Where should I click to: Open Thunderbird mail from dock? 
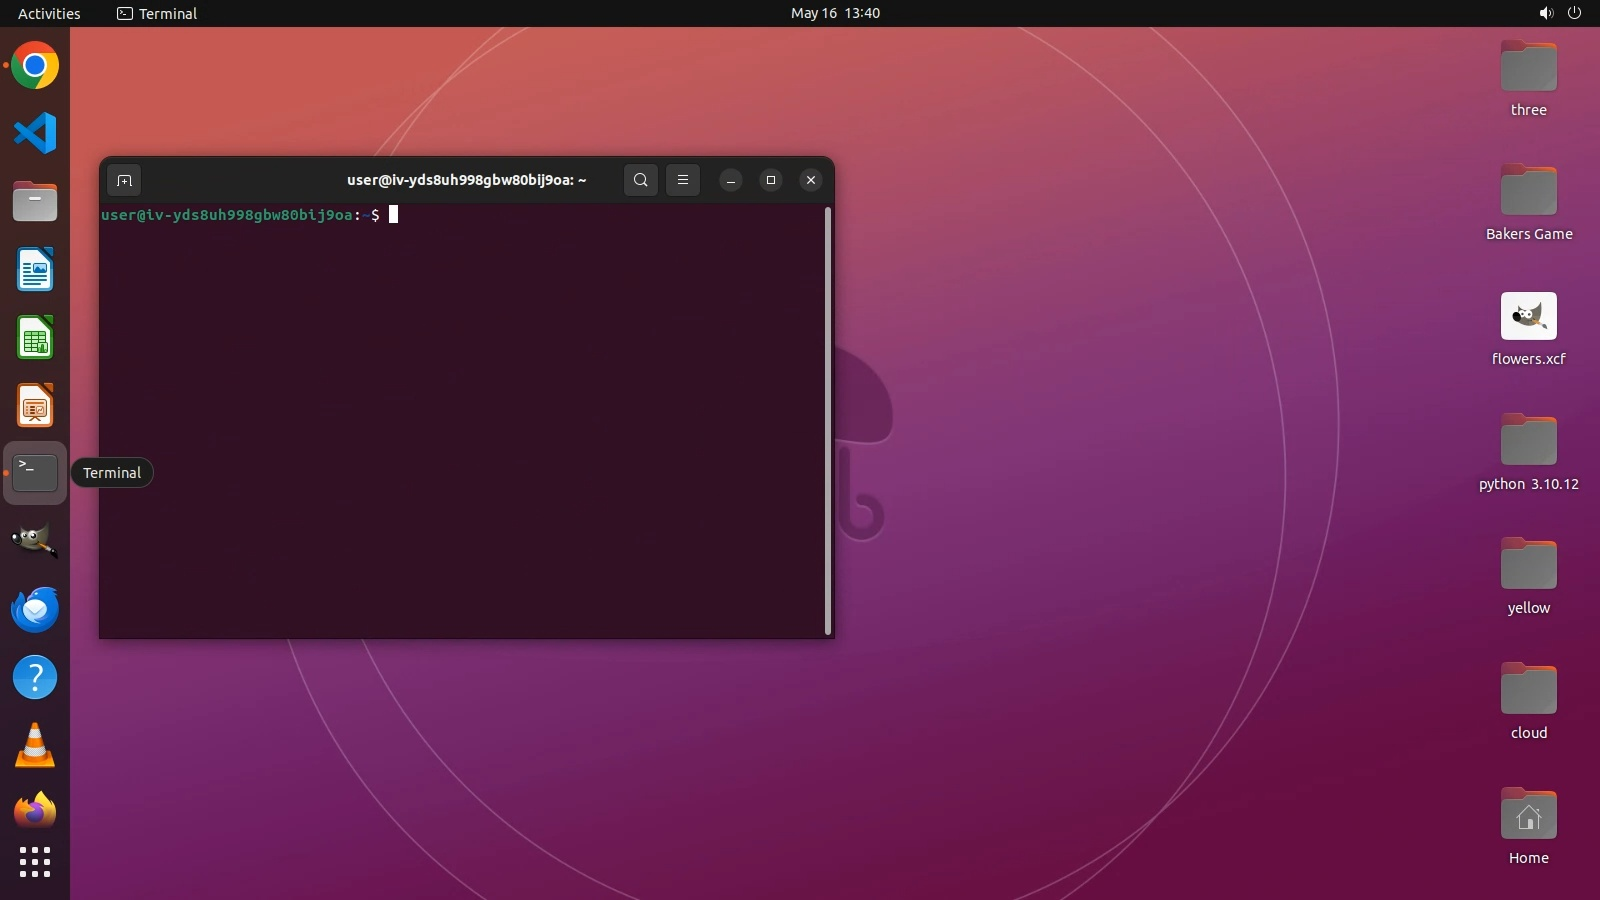tap(35, 609)
